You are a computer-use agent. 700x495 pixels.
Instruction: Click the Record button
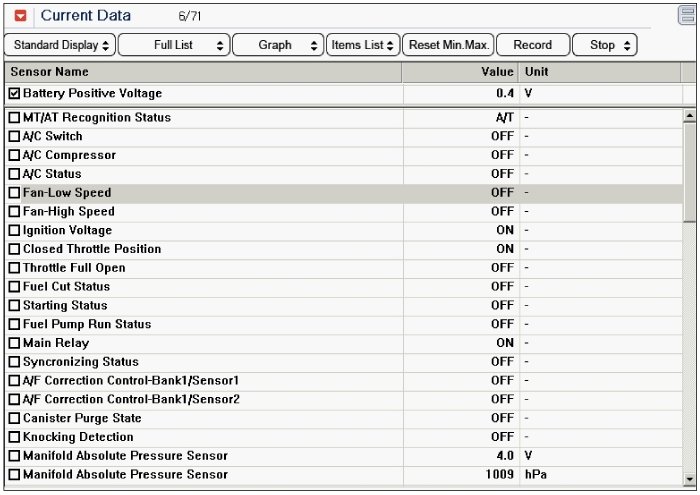(x=533, y=45)
